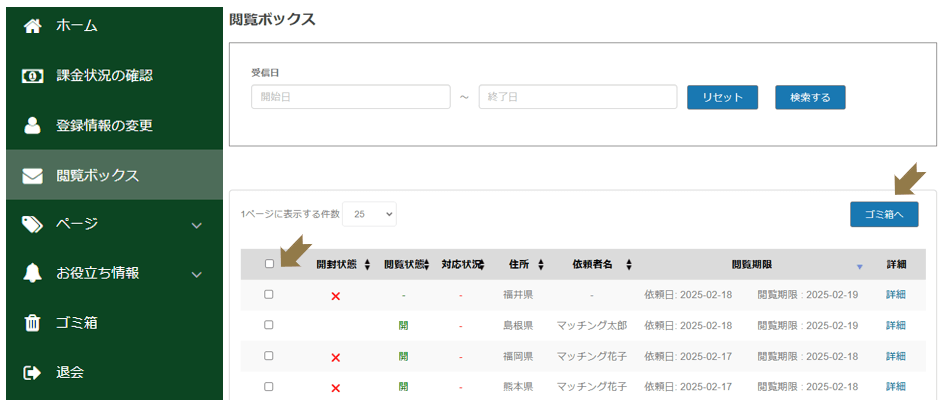Click 依頼日: 2025-02-17 in the 福岡県 row
The image size is (942, 404).
(x=688, y=356)
